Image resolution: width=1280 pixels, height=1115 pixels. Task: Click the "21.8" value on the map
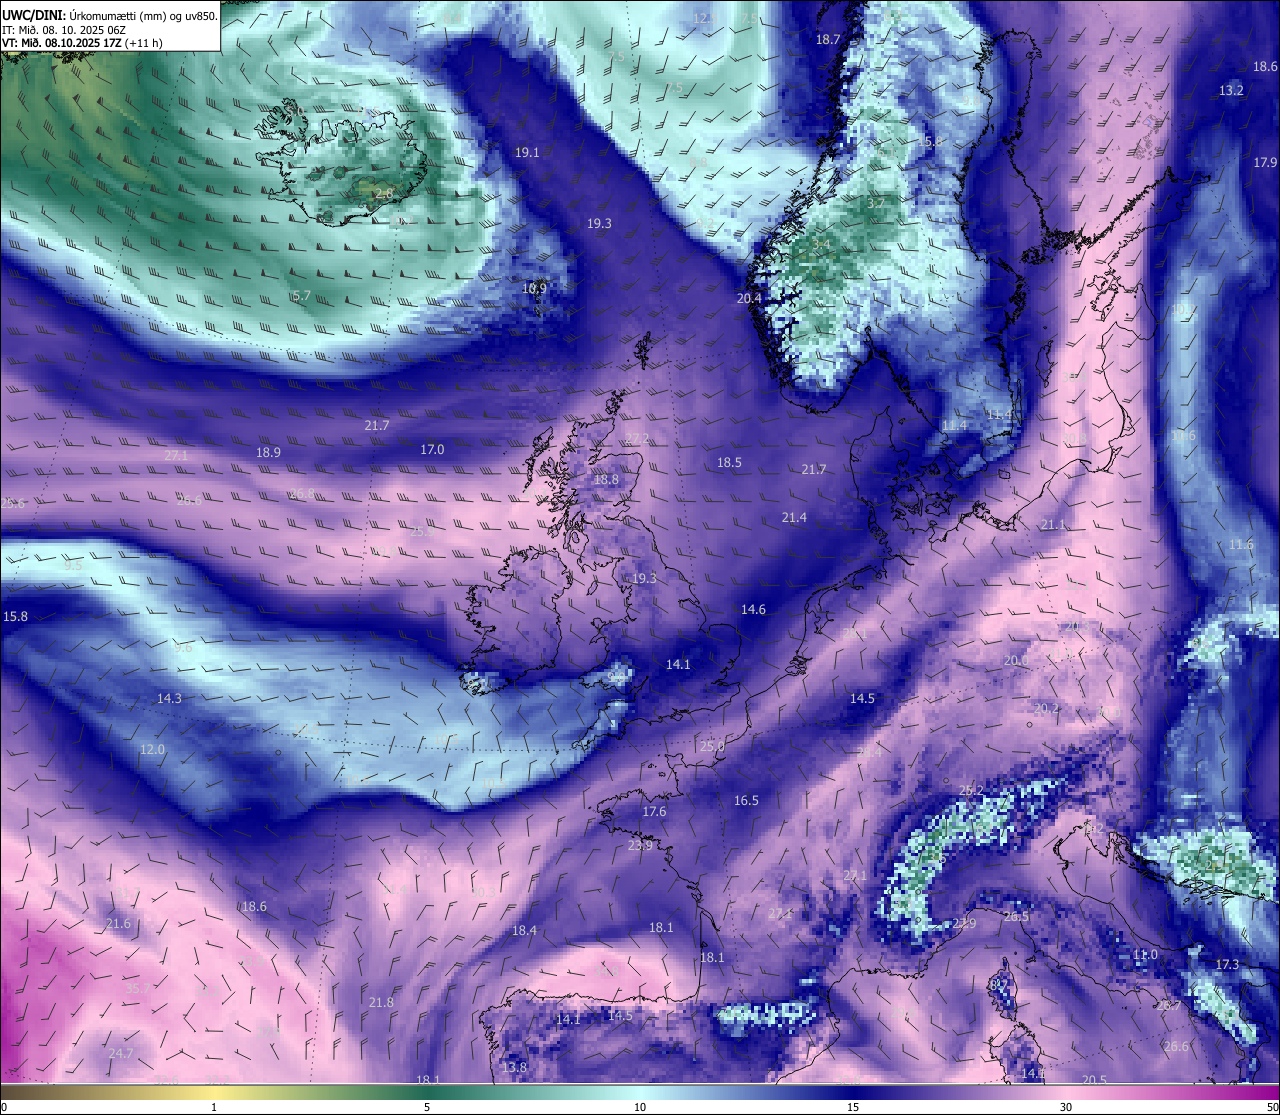[381, 1003]
